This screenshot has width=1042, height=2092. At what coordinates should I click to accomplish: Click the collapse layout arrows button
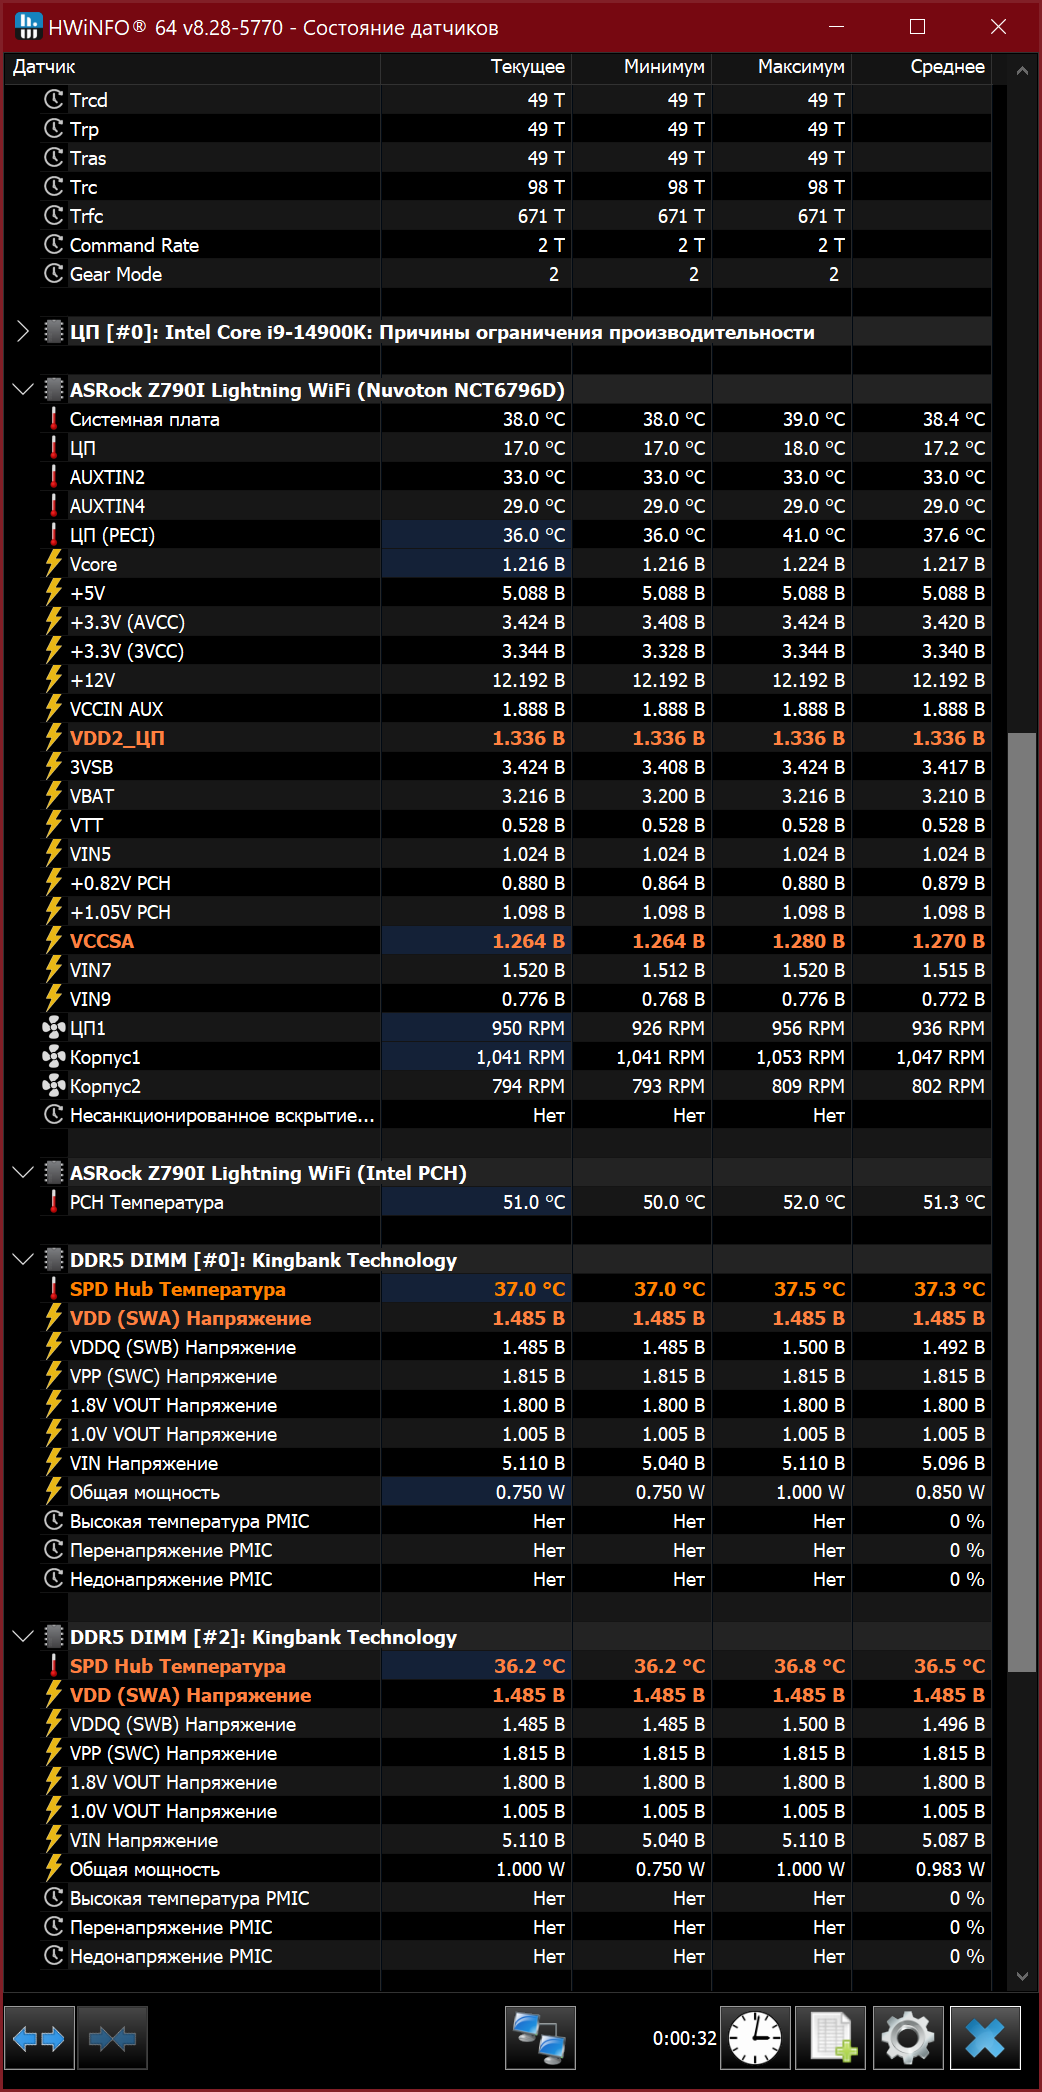tap(112, 2038)
